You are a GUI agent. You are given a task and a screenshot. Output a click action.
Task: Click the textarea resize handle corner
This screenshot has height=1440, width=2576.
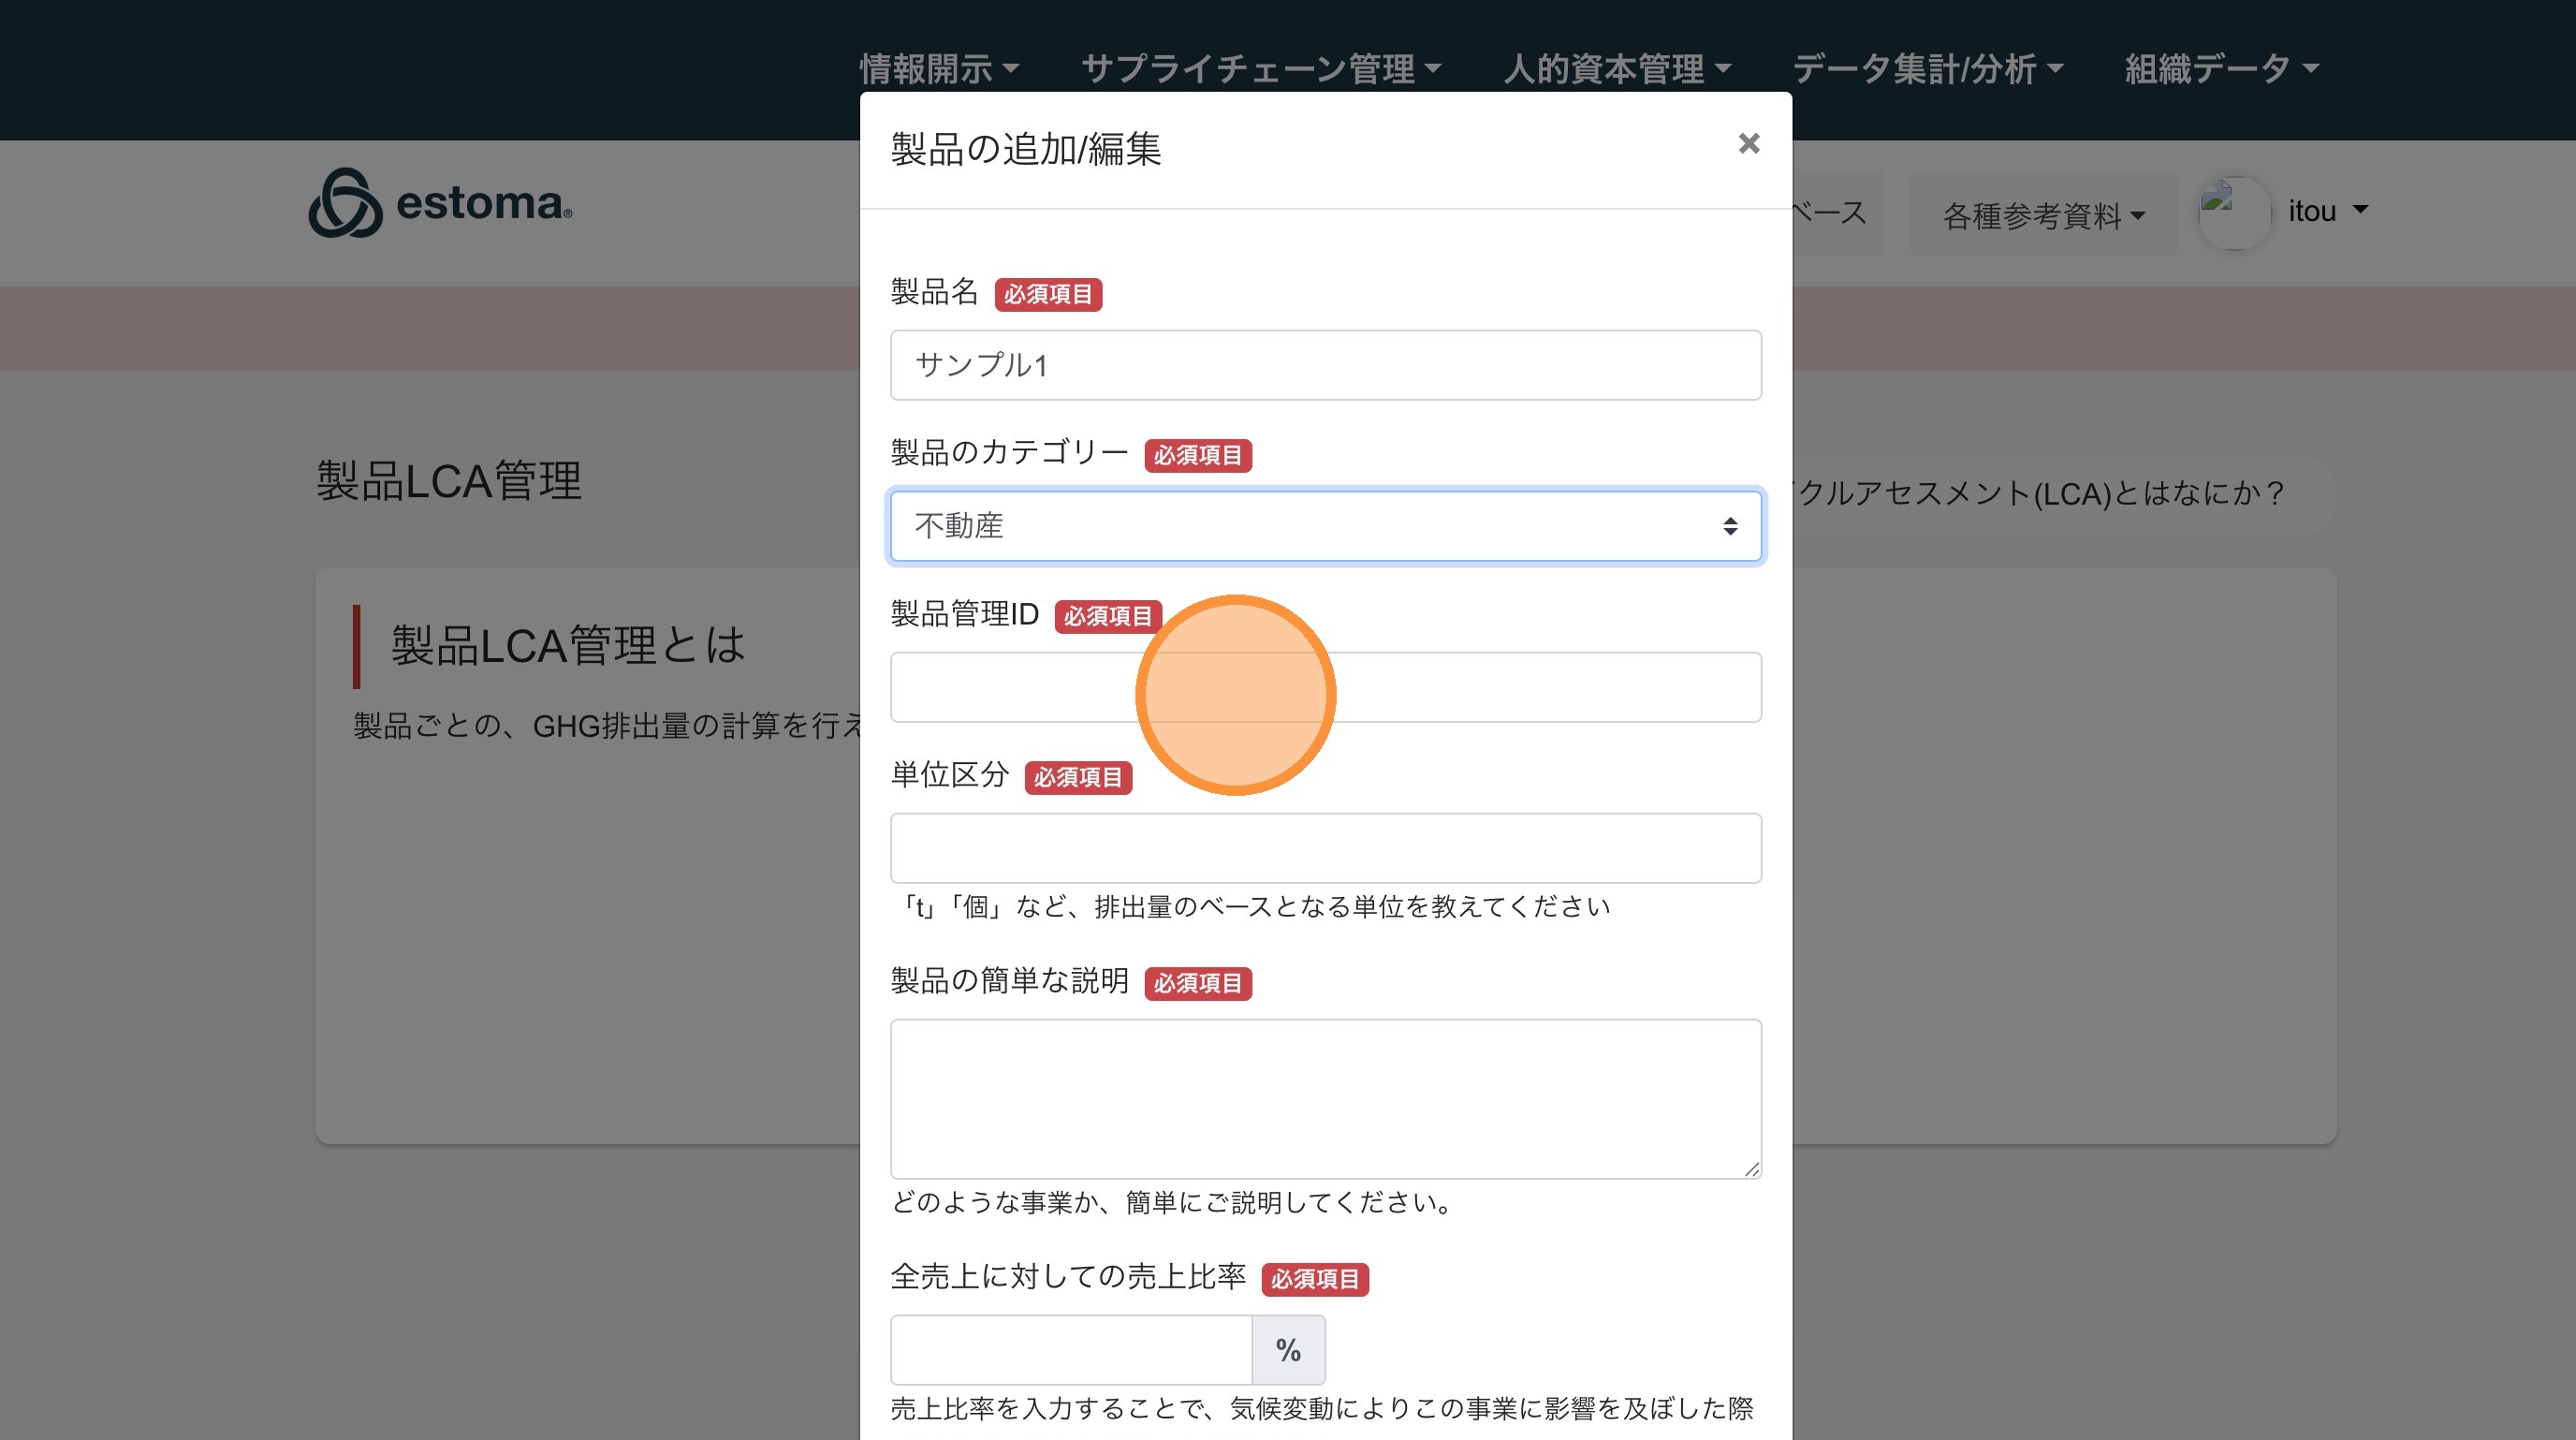(1752, 1169)
